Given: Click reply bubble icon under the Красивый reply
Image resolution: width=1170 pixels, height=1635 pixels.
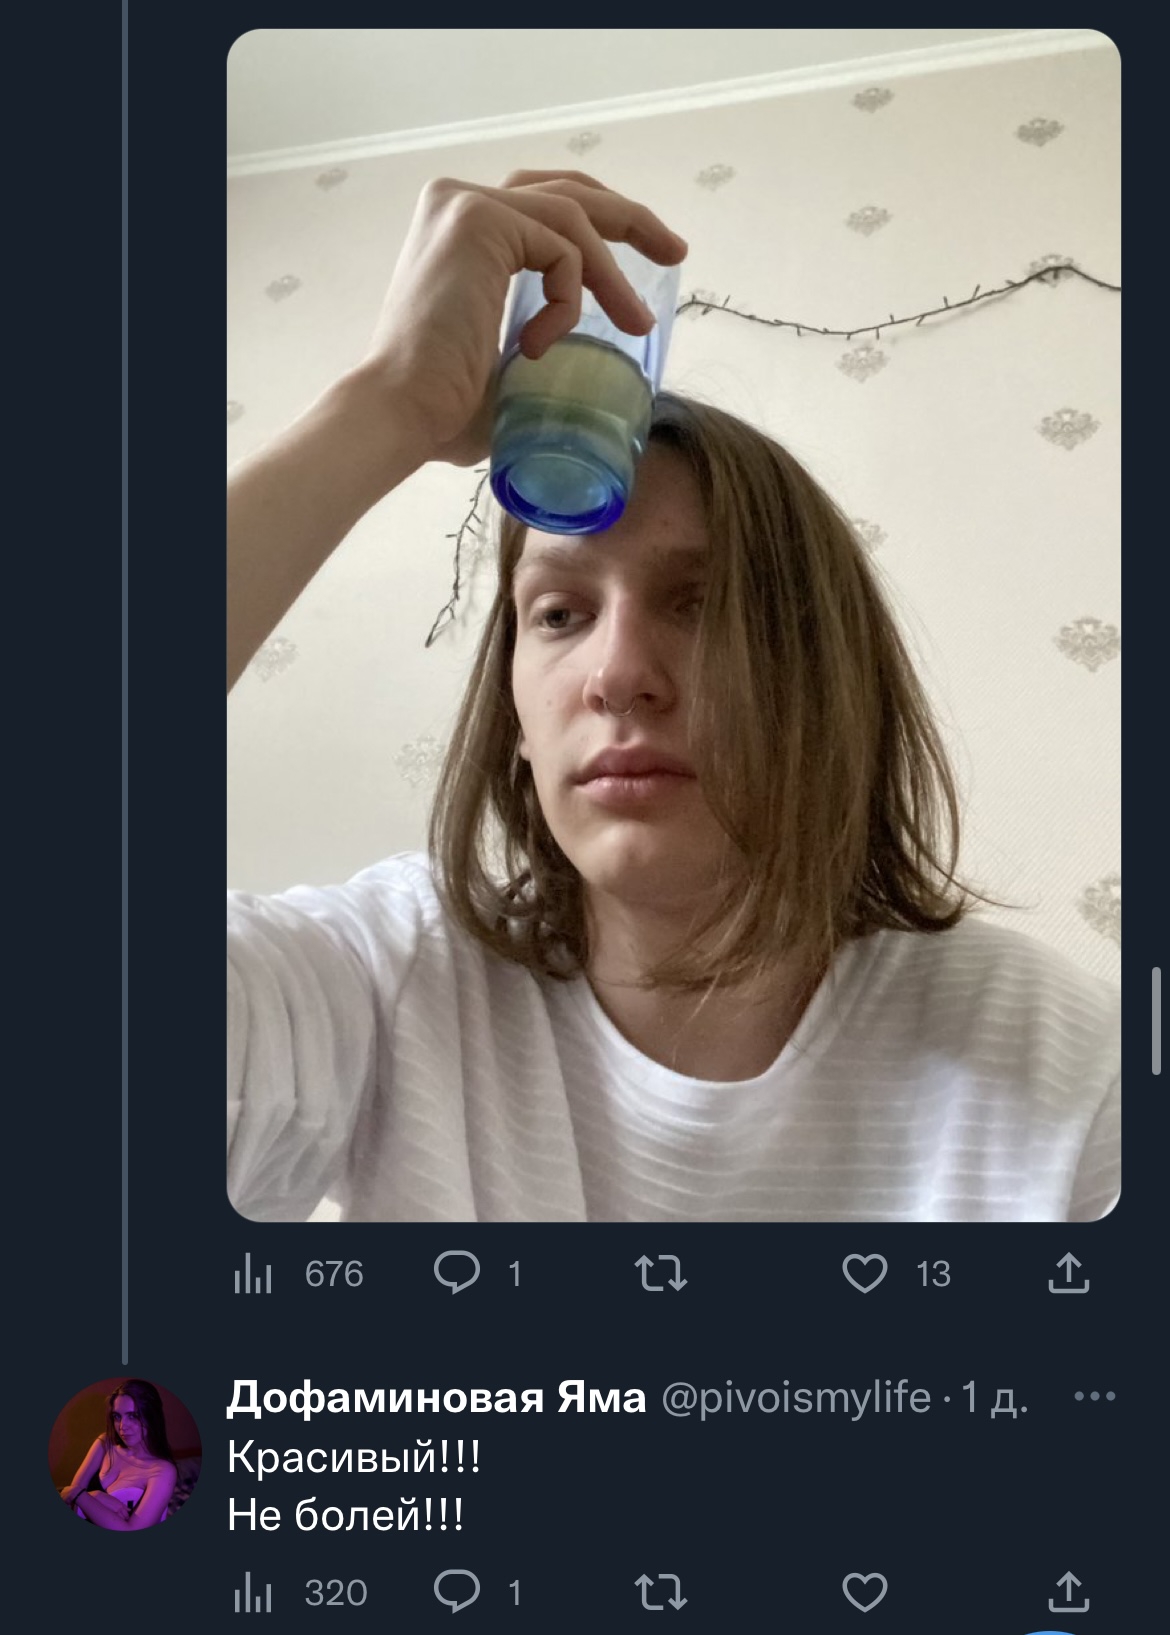Looking at the screenshot, I should click(x=457, y=1592).
